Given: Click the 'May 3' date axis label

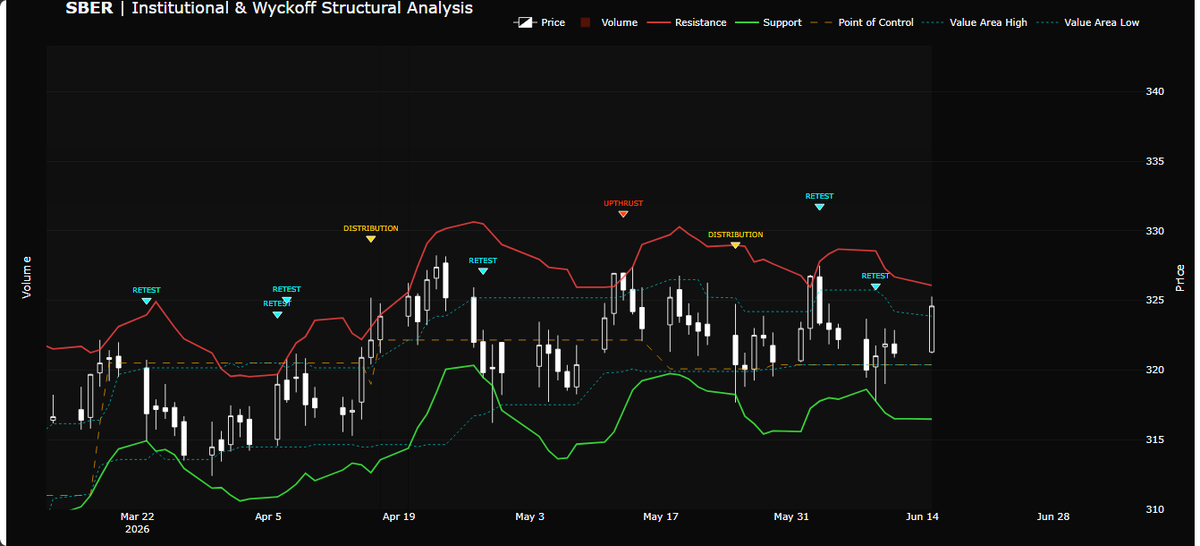Looking at the screenshot, I should pyautogui.click(x=530, y=517).
